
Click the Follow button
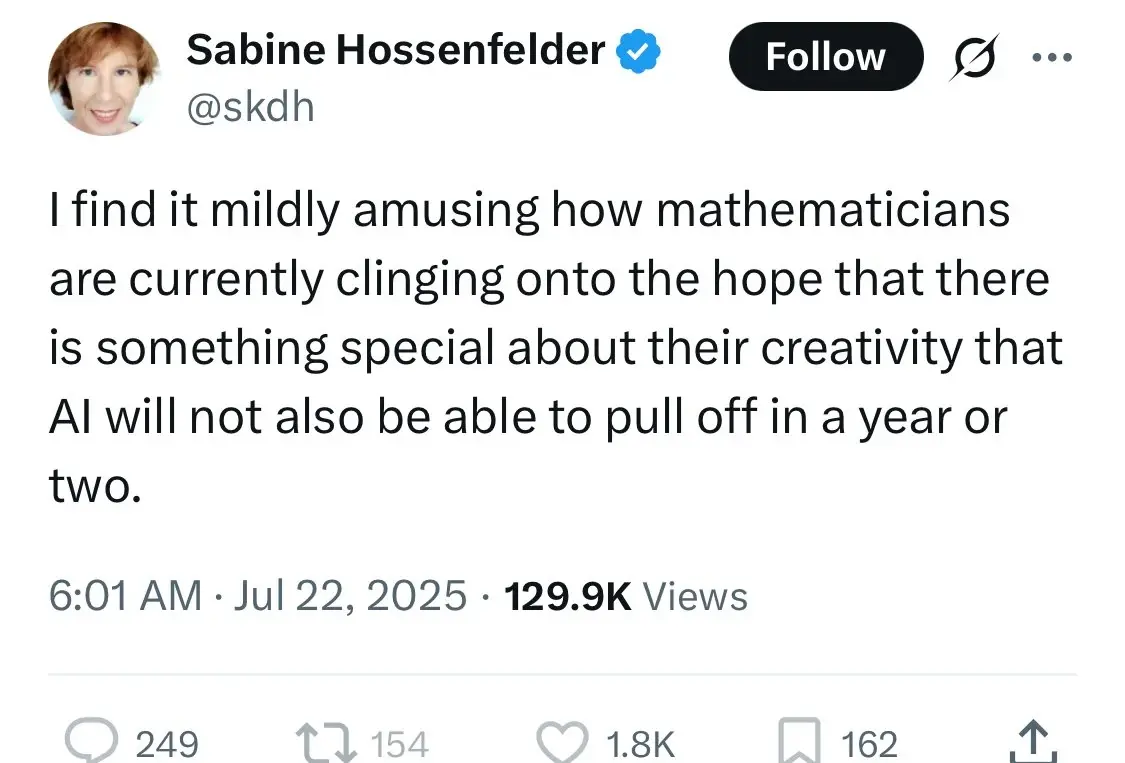click(826, 57)
